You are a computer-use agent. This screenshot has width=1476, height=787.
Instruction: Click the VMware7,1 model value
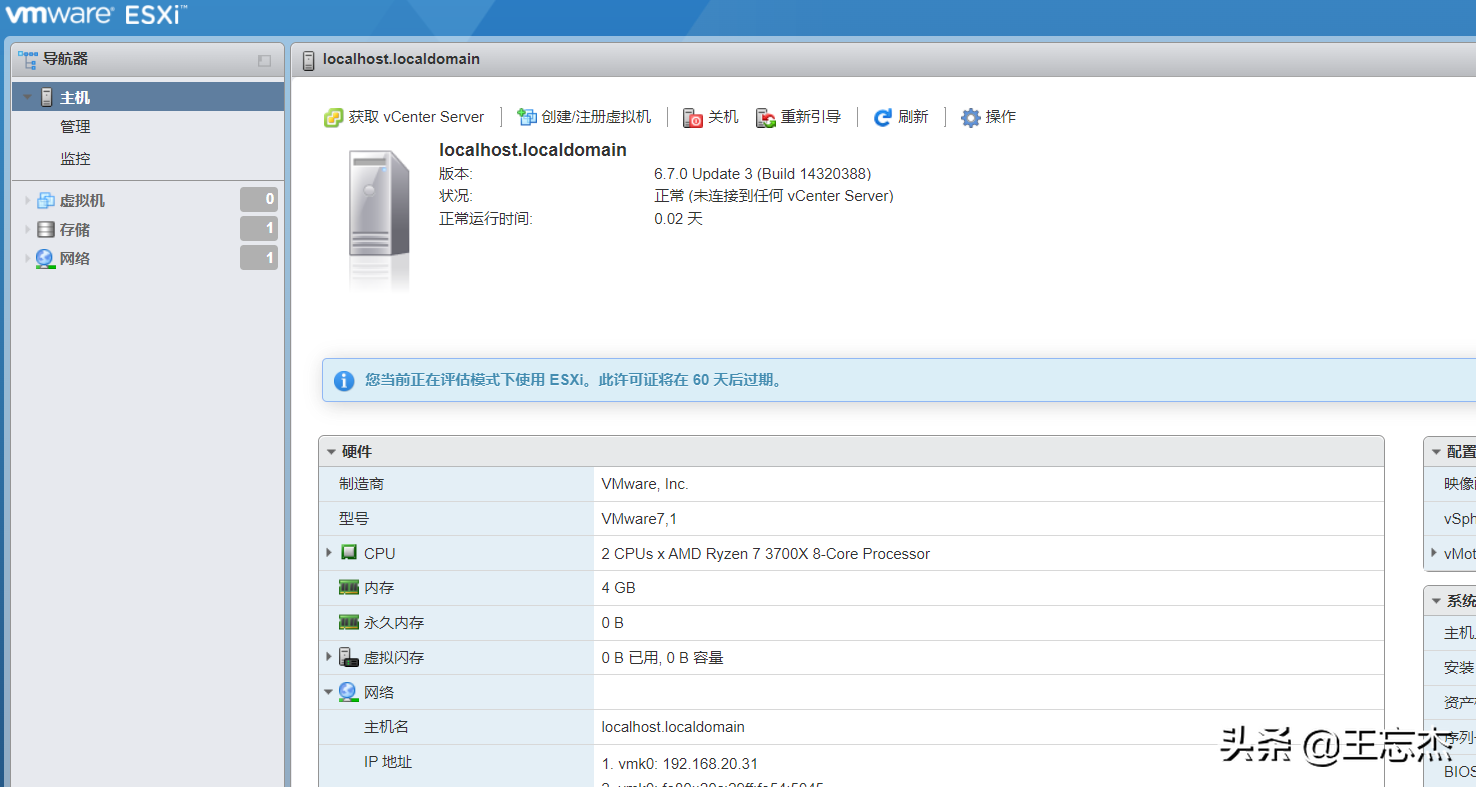639,519
